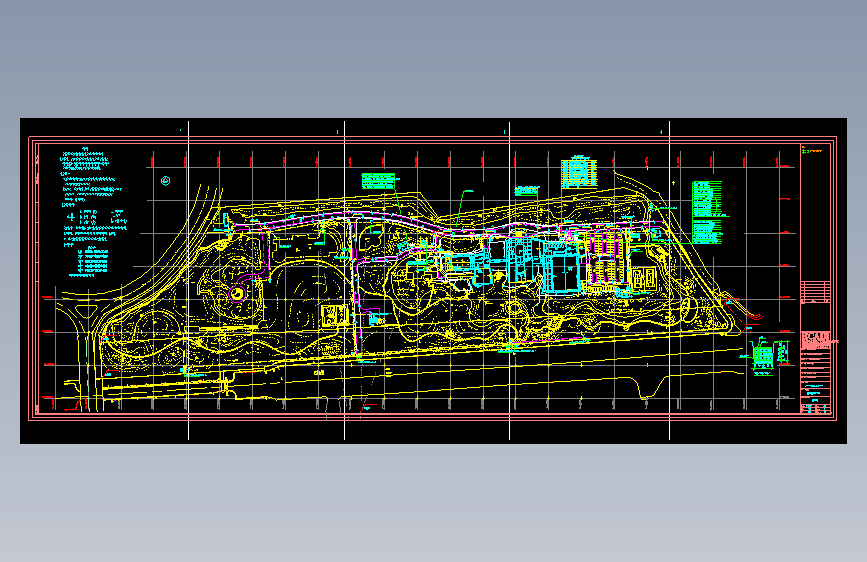This screenshot has width=867, height=562.
Task: Select the triangular traffic island at the road junction
Action: click(x=86, y=312)
